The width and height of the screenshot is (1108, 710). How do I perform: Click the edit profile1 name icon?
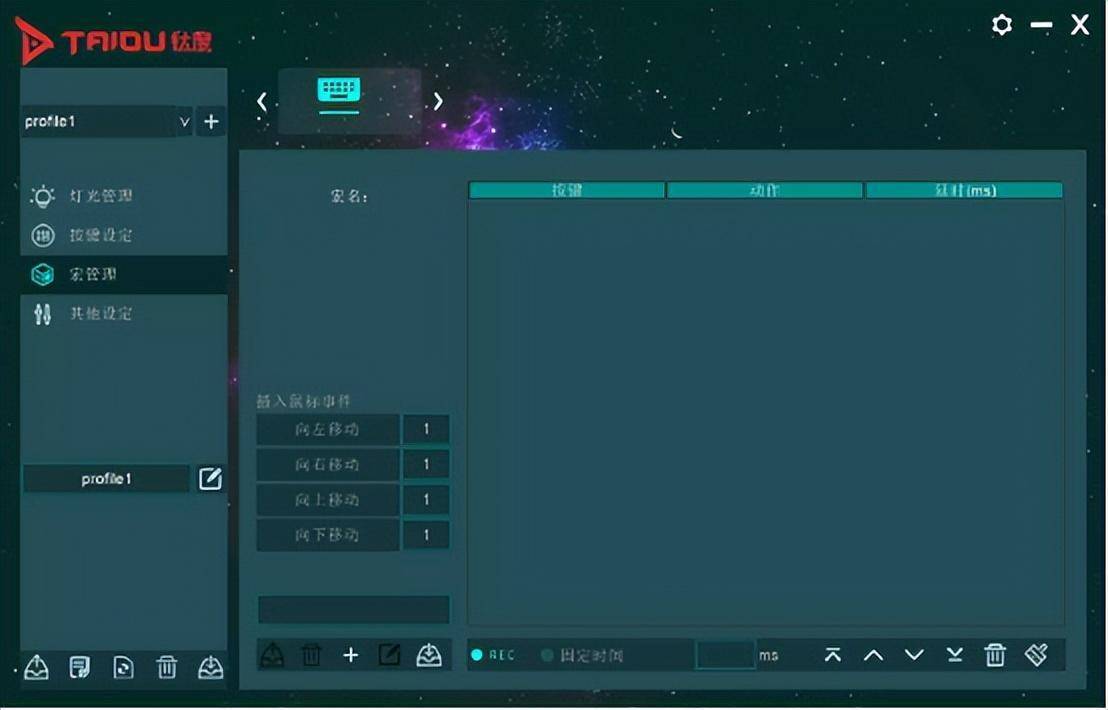point(211,479)
